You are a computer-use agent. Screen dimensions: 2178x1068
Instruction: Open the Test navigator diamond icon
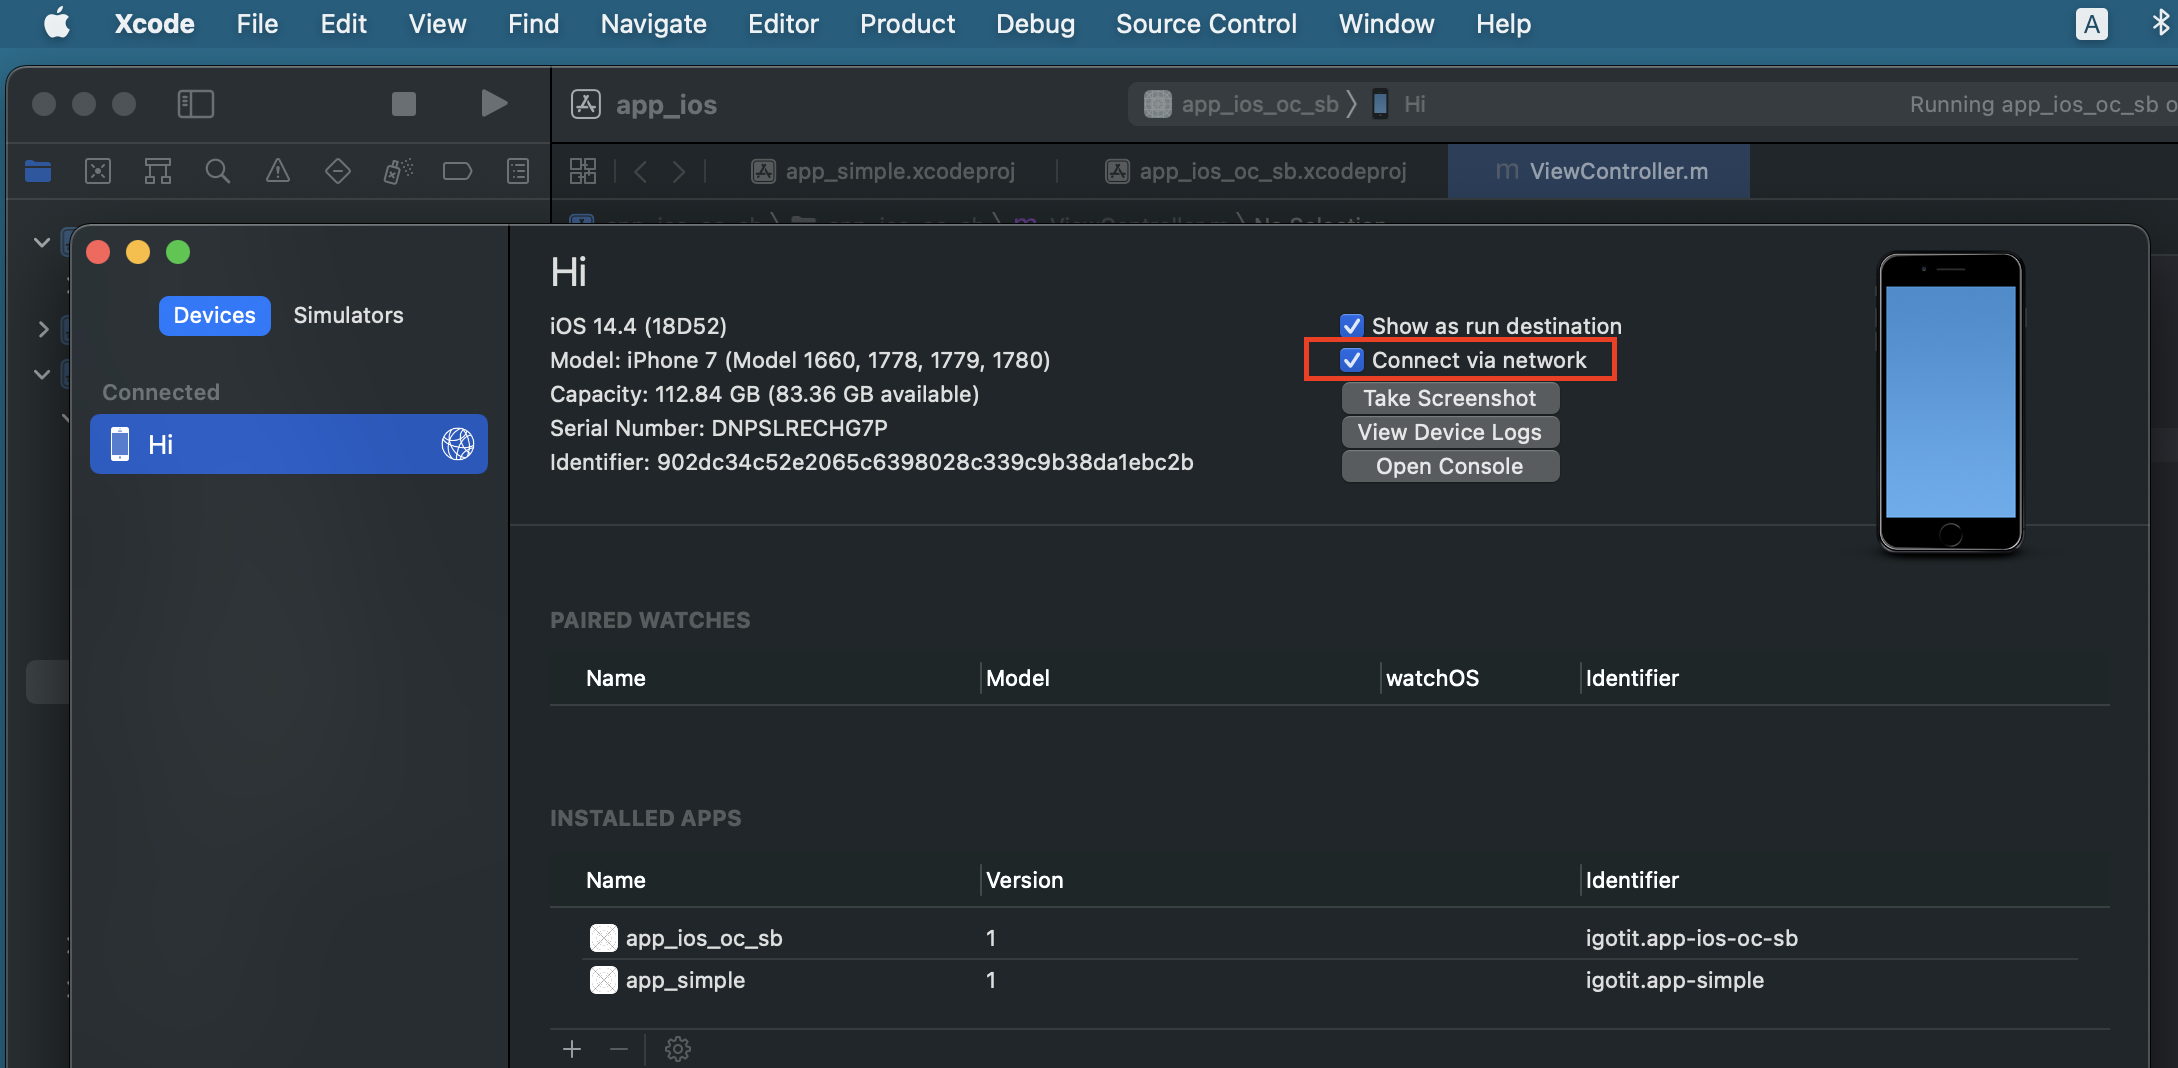click(338, 171)
